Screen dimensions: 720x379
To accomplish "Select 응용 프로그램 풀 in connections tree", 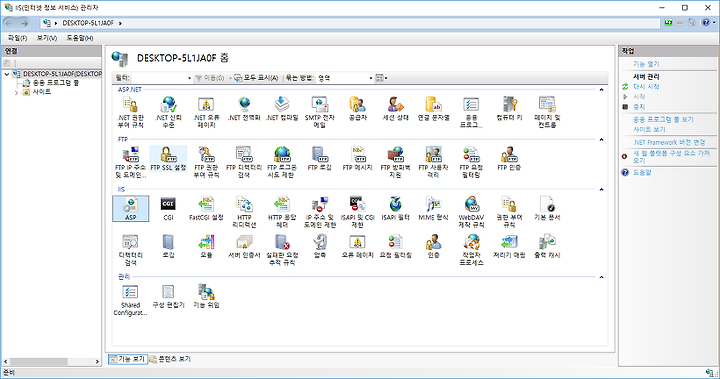I will (x=56, y=83).
